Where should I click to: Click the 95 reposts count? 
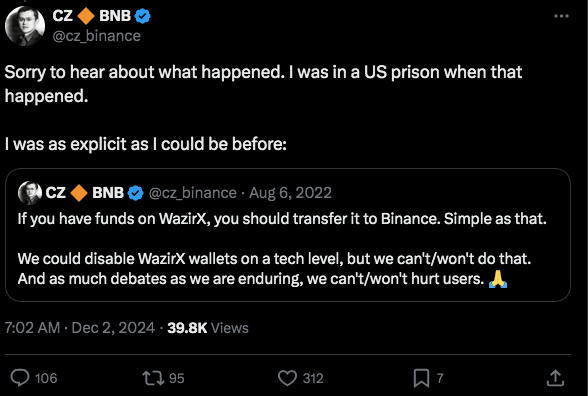click(177, 378)
